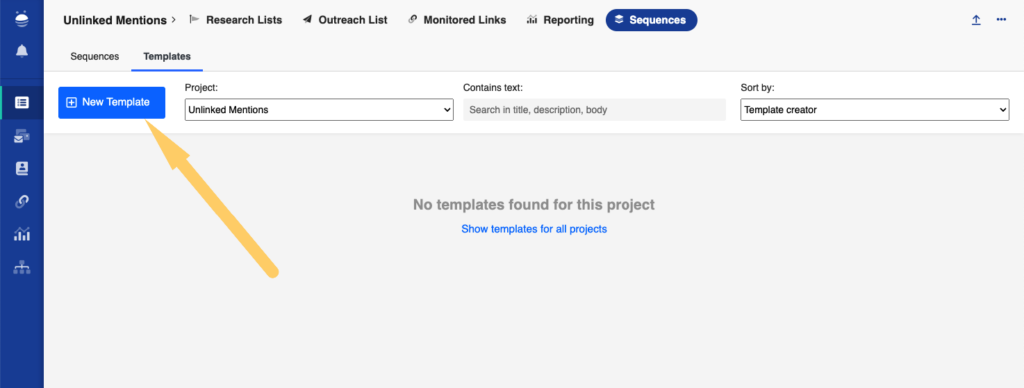Select the Templates tab
Image resolution: width=1024 pixels, height=388 pixels.
(x=167, y=56)
